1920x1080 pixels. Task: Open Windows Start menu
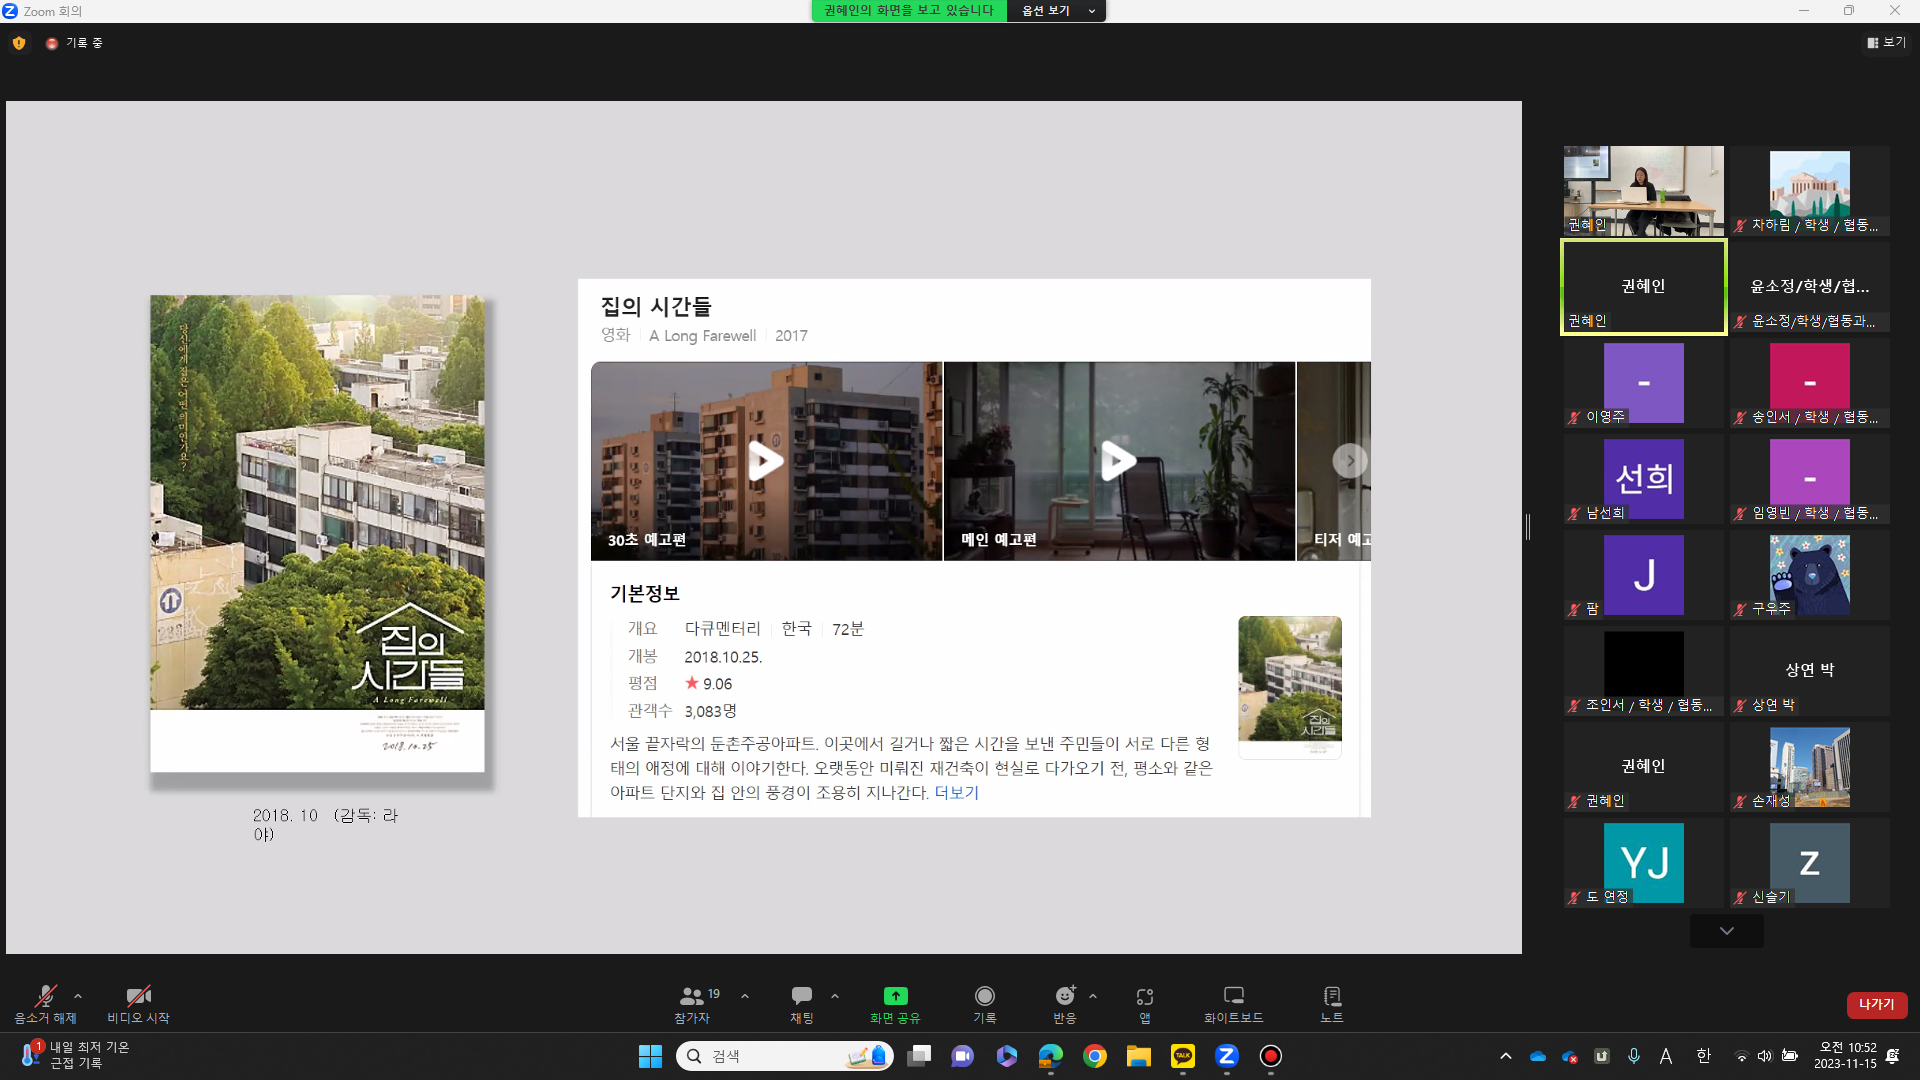(x=650, y=1056)
